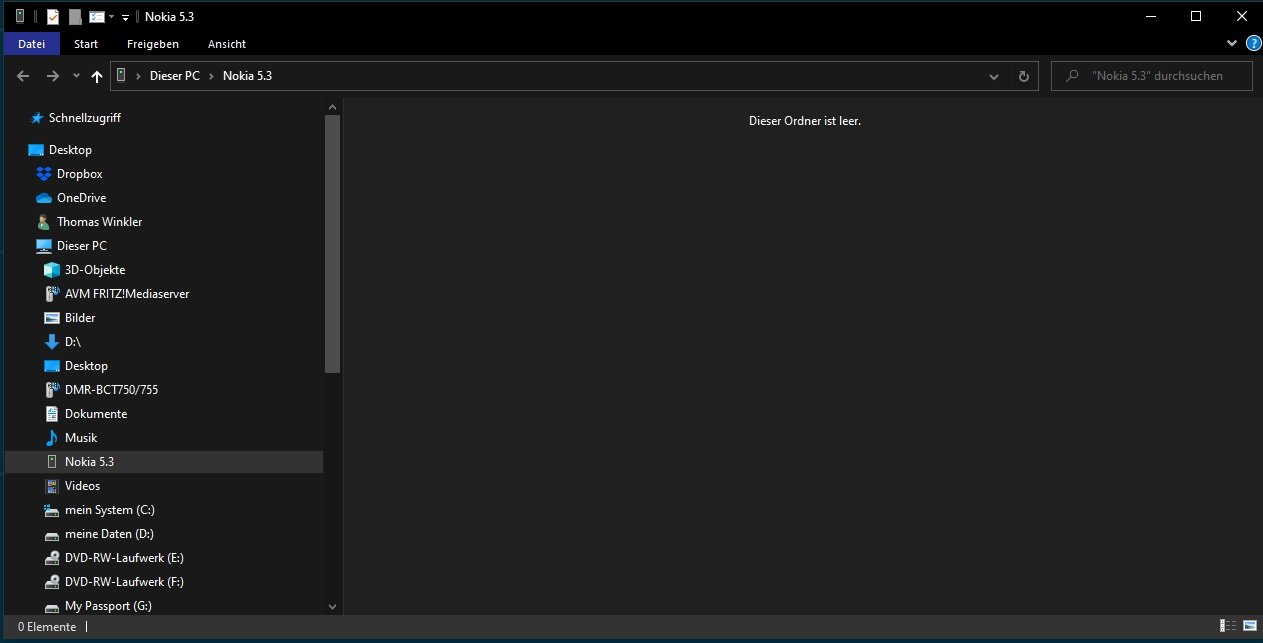The image size is (1263, 643).
Task: Click the phone device icon in the title bar
Action: click(x=21, y=17)
